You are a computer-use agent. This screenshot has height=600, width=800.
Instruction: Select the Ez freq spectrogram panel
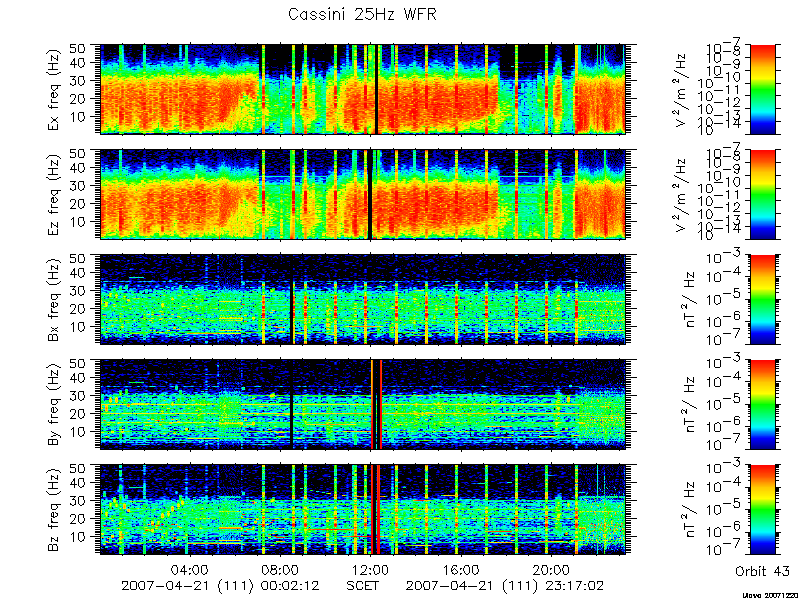363,194
